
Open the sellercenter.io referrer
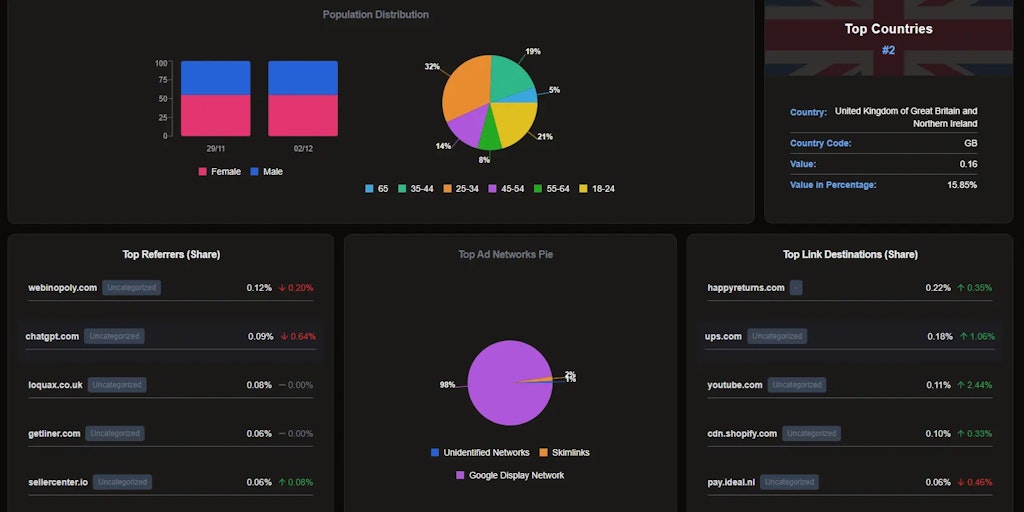tap(60, 482)
